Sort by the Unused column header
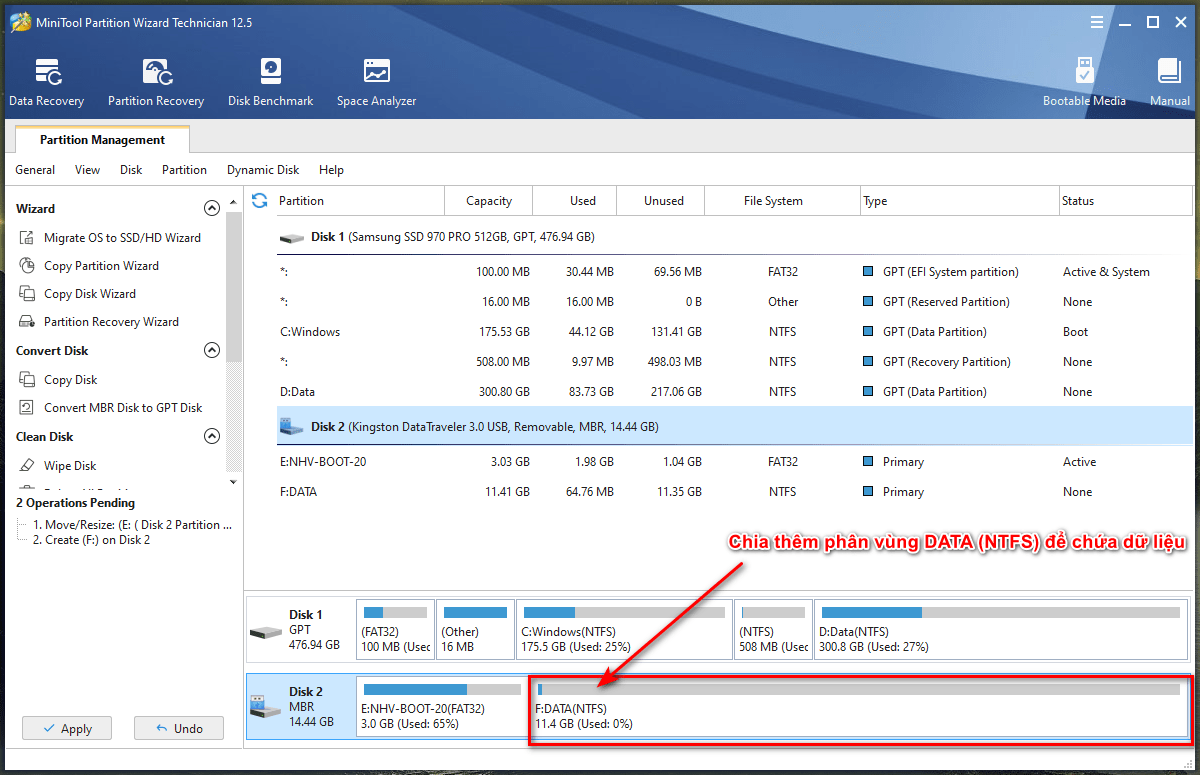This screenshot has width=1200, height=775. point(661,201)
